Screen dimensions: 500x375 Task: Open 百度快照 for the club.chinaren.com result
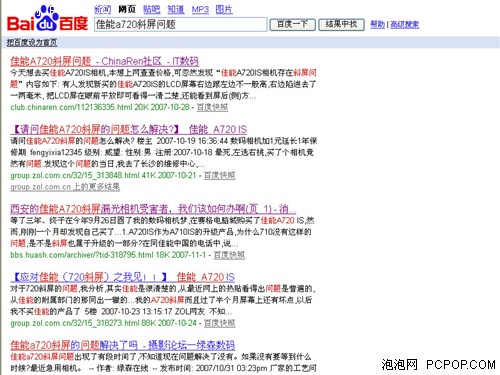point(212,107)
